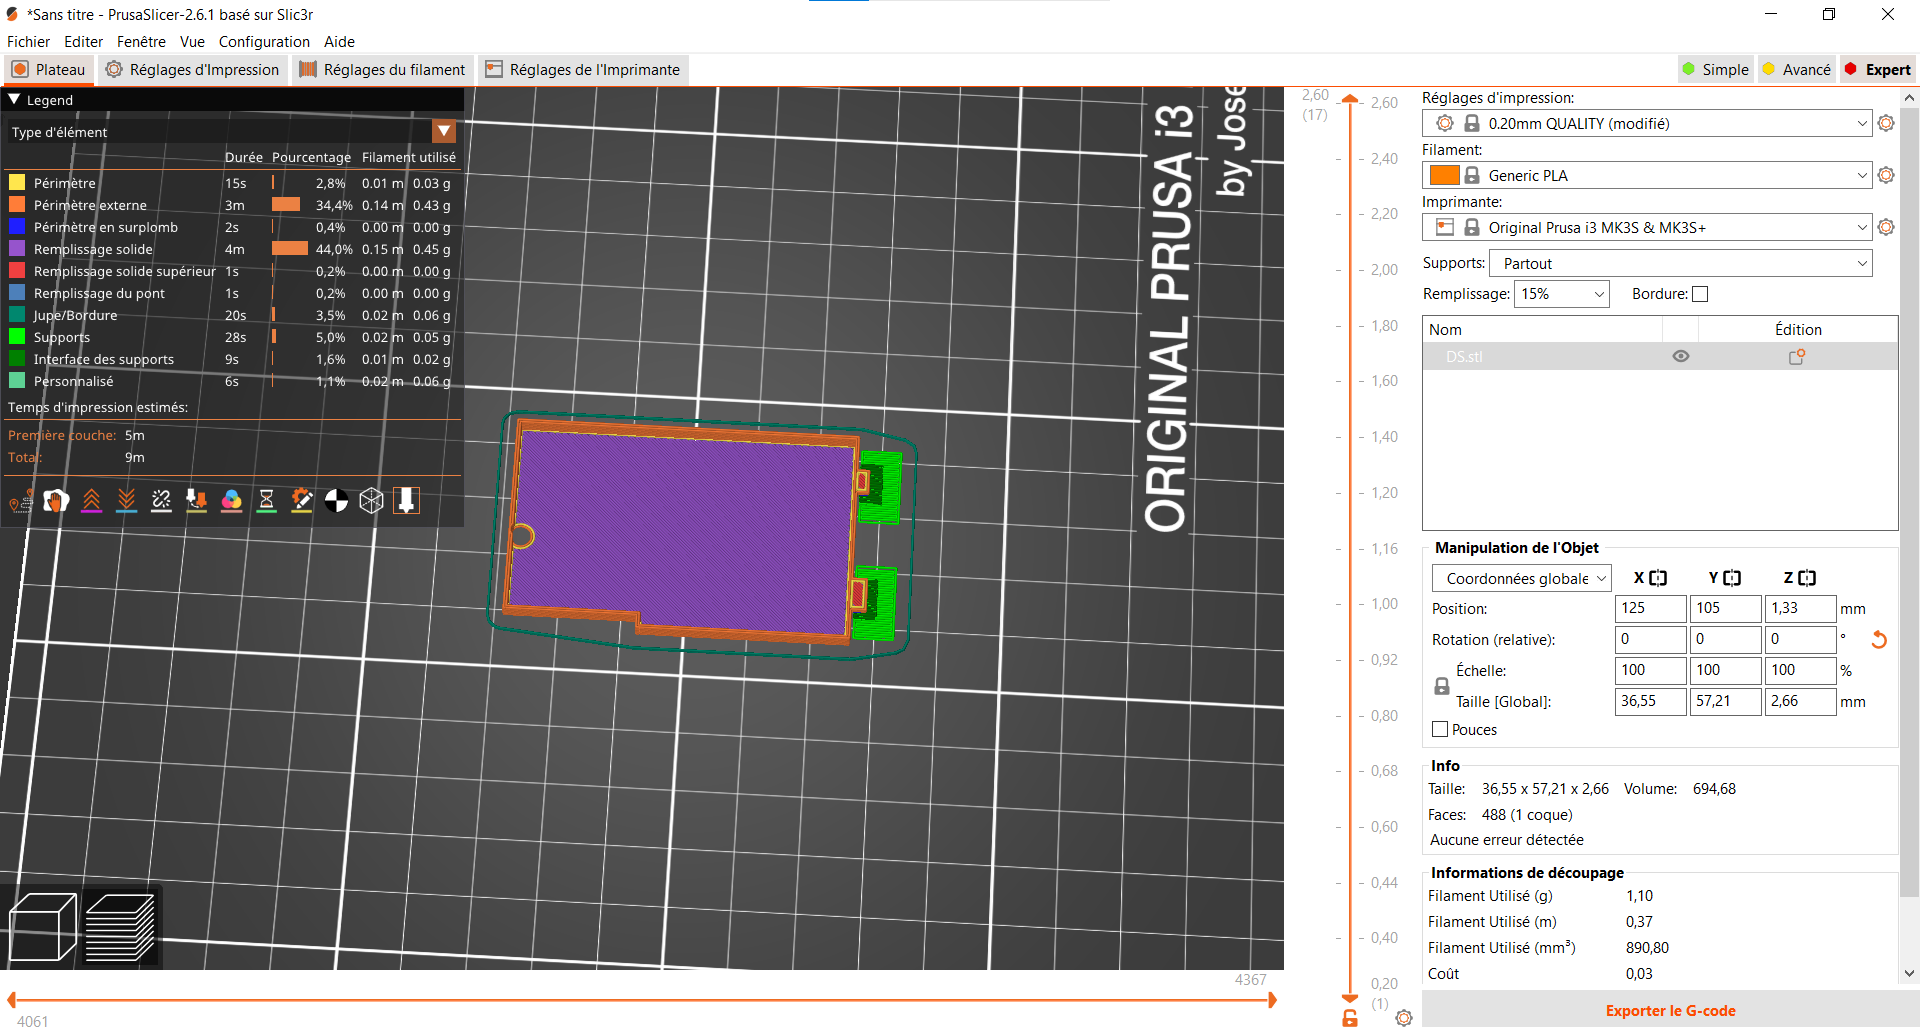
Task: Switch to Simple mode
Action: click(1715, 69)
